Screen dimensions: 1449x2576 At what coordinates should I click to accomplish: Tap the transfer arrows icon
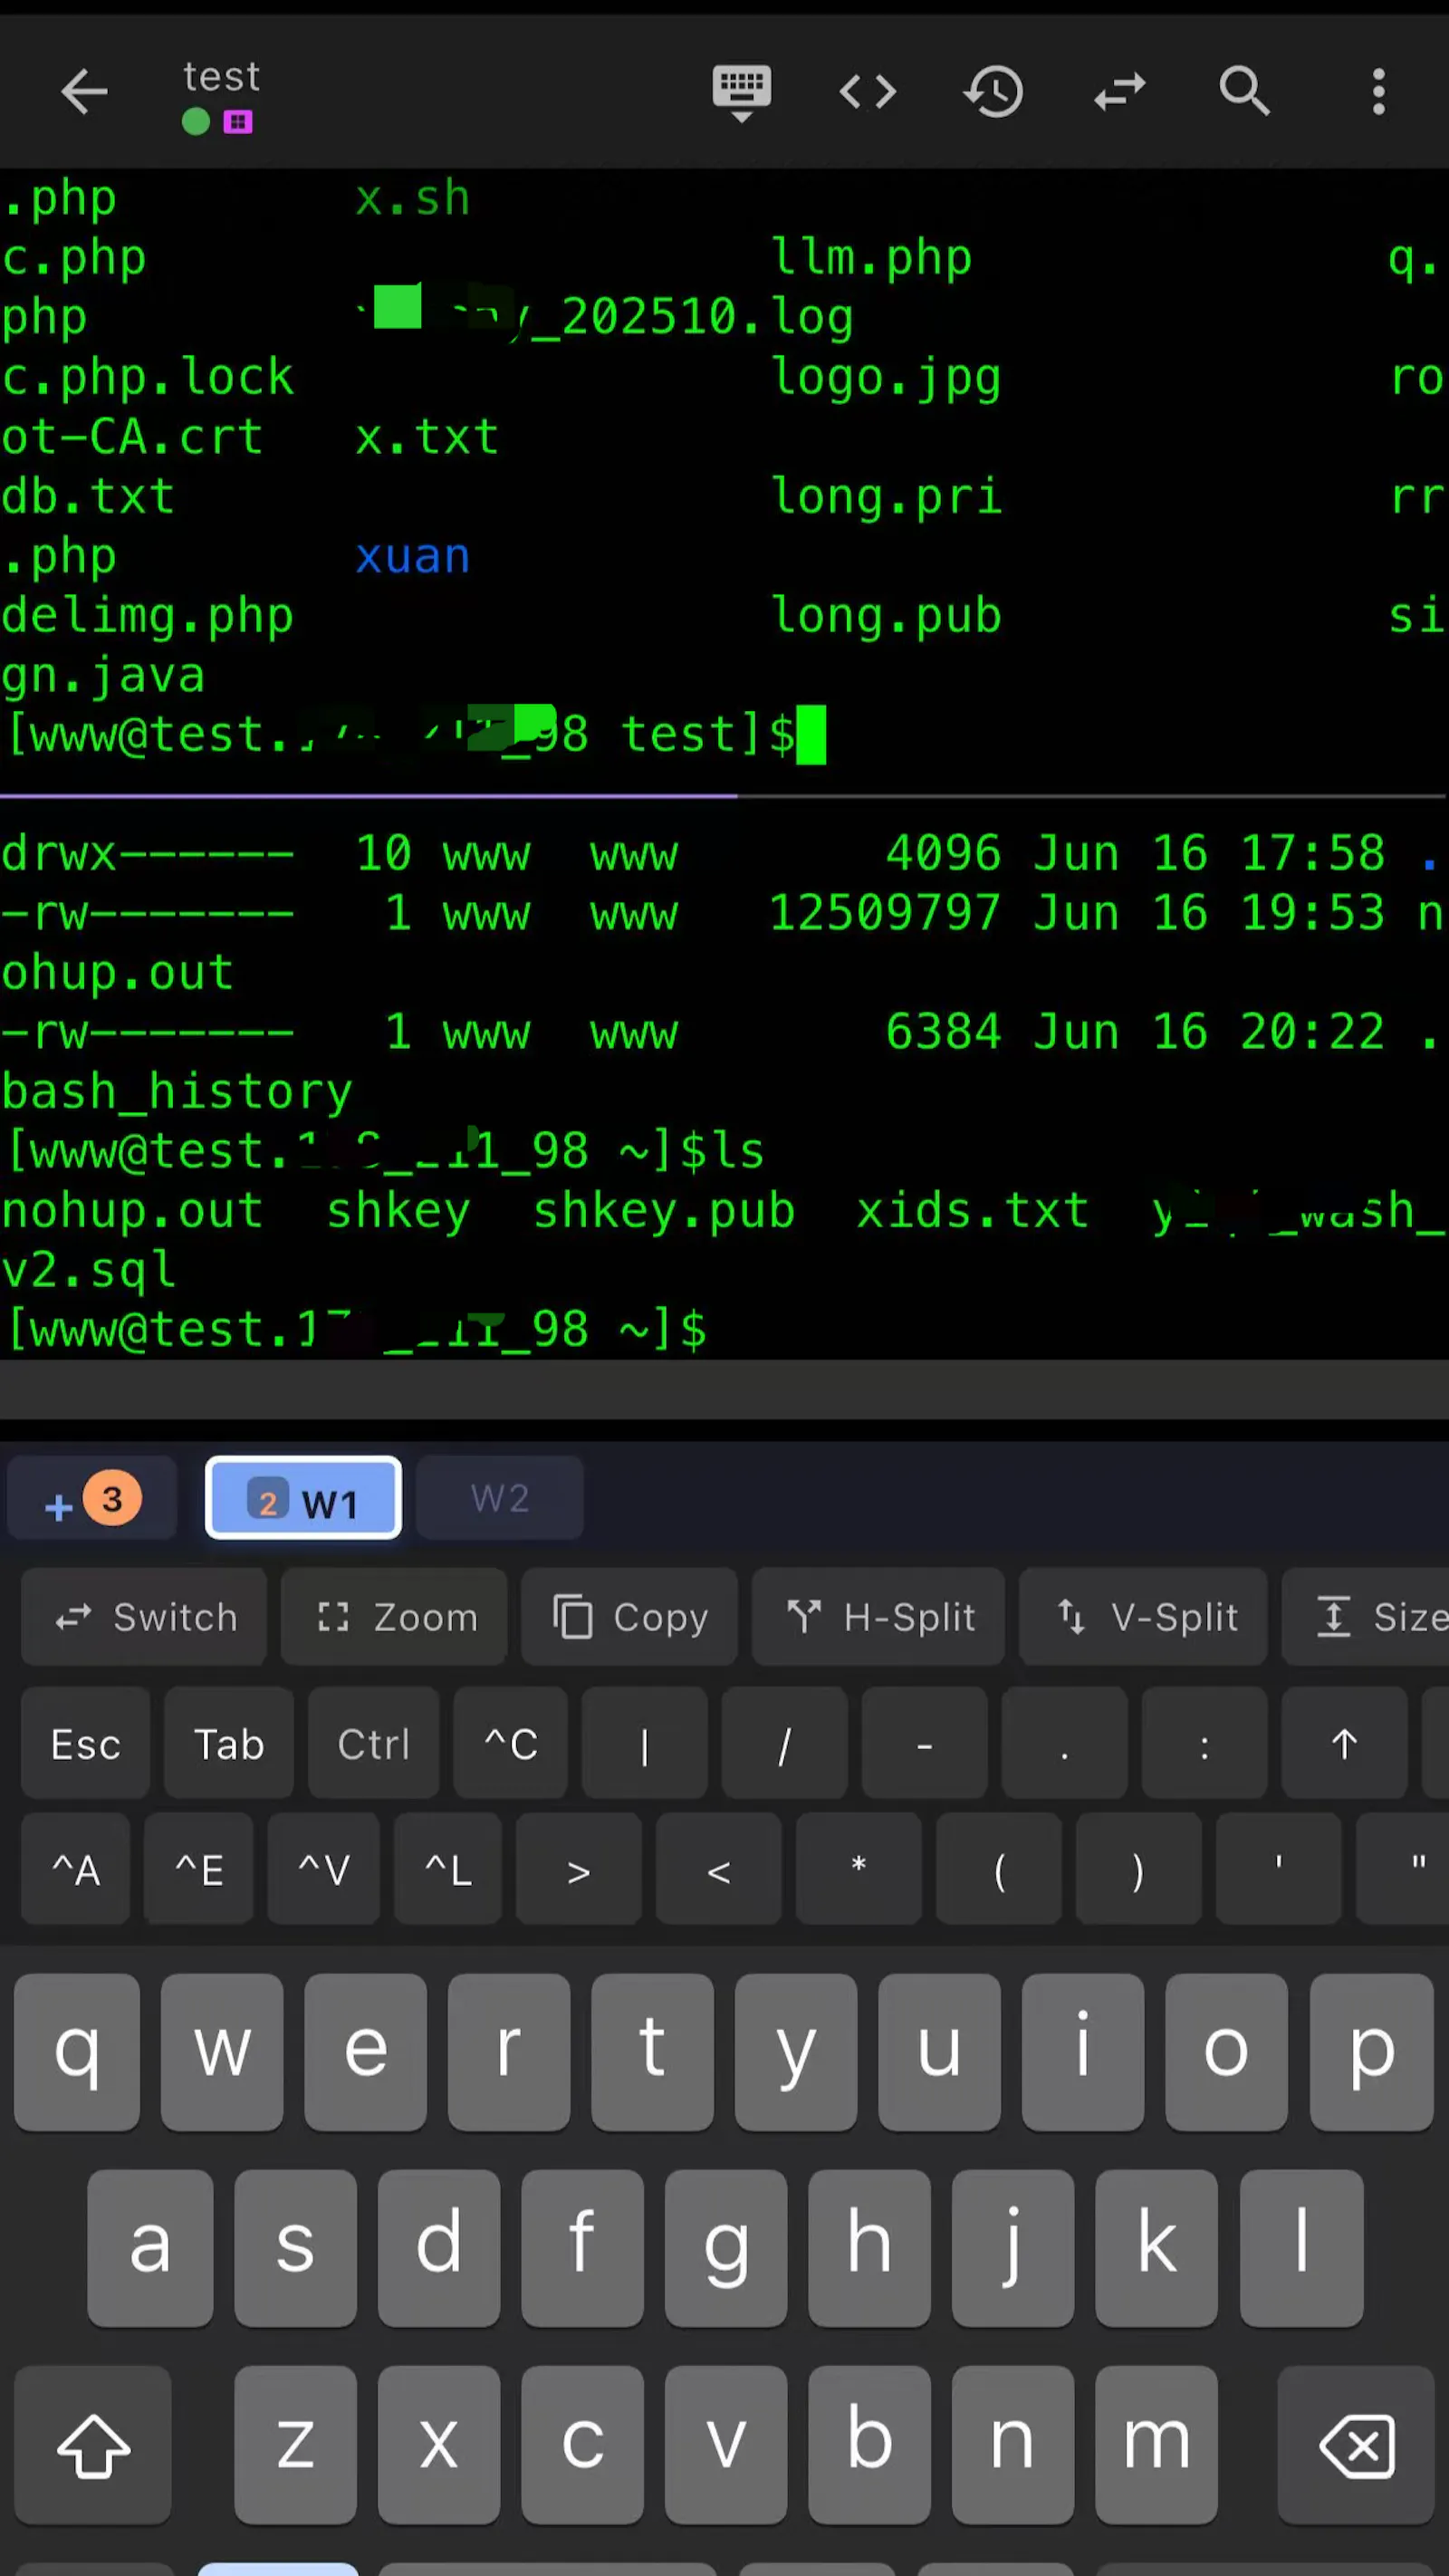click(x=1119, y=92)
